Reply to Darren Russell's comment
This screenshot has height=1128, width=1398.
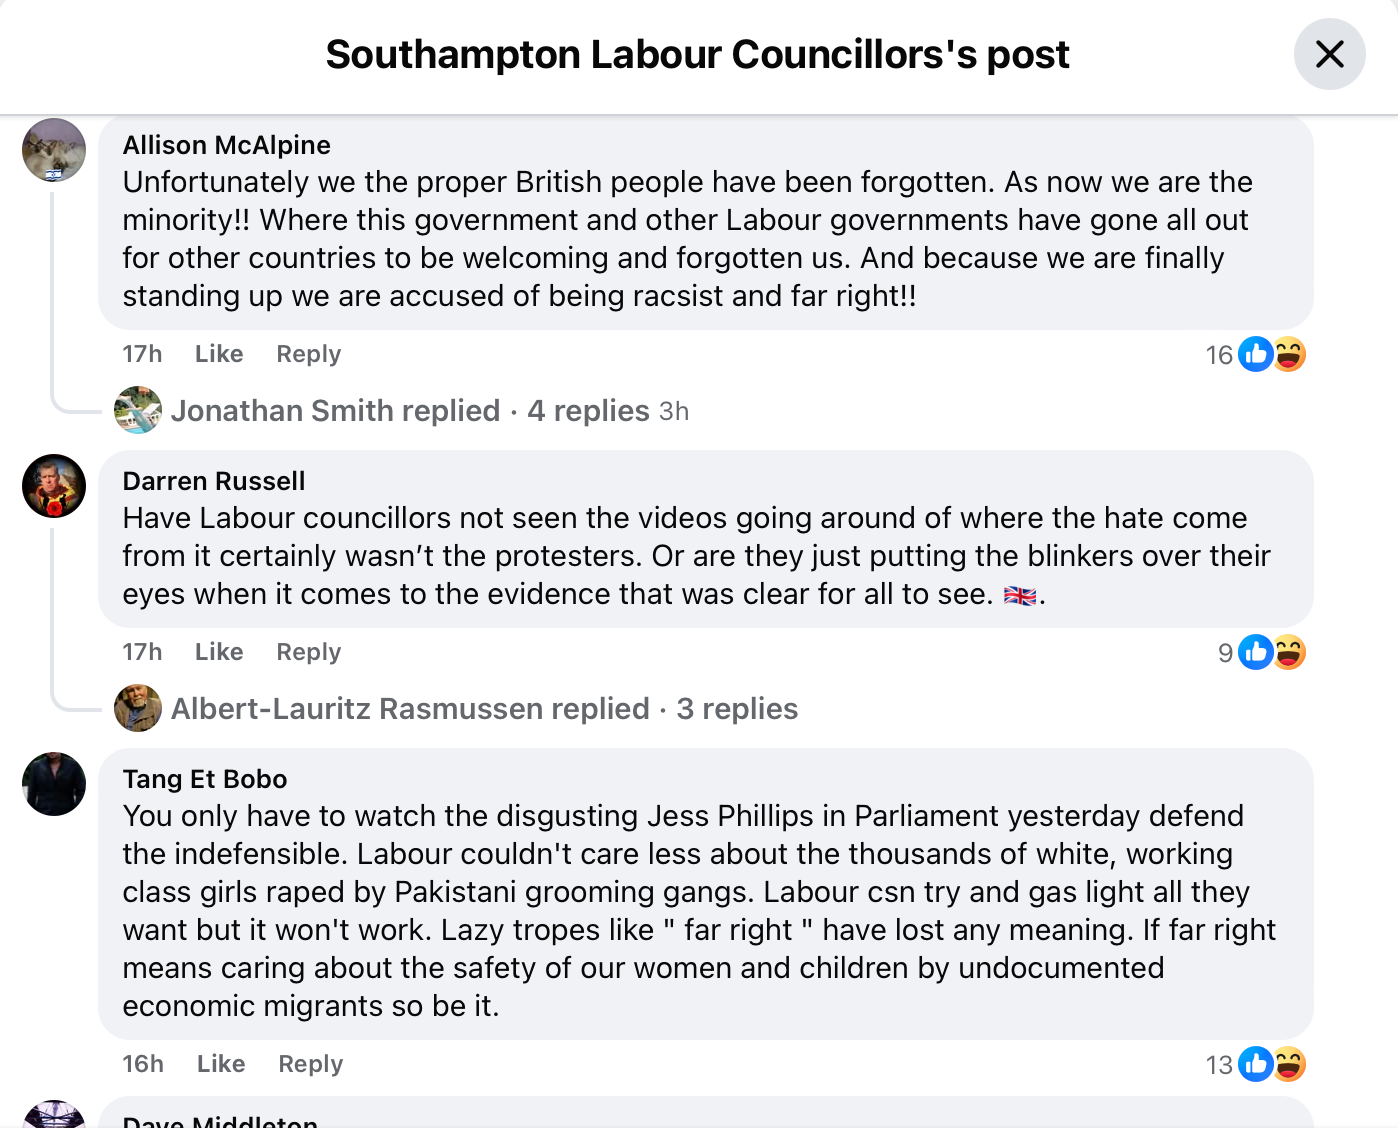[x=308, y=652]
